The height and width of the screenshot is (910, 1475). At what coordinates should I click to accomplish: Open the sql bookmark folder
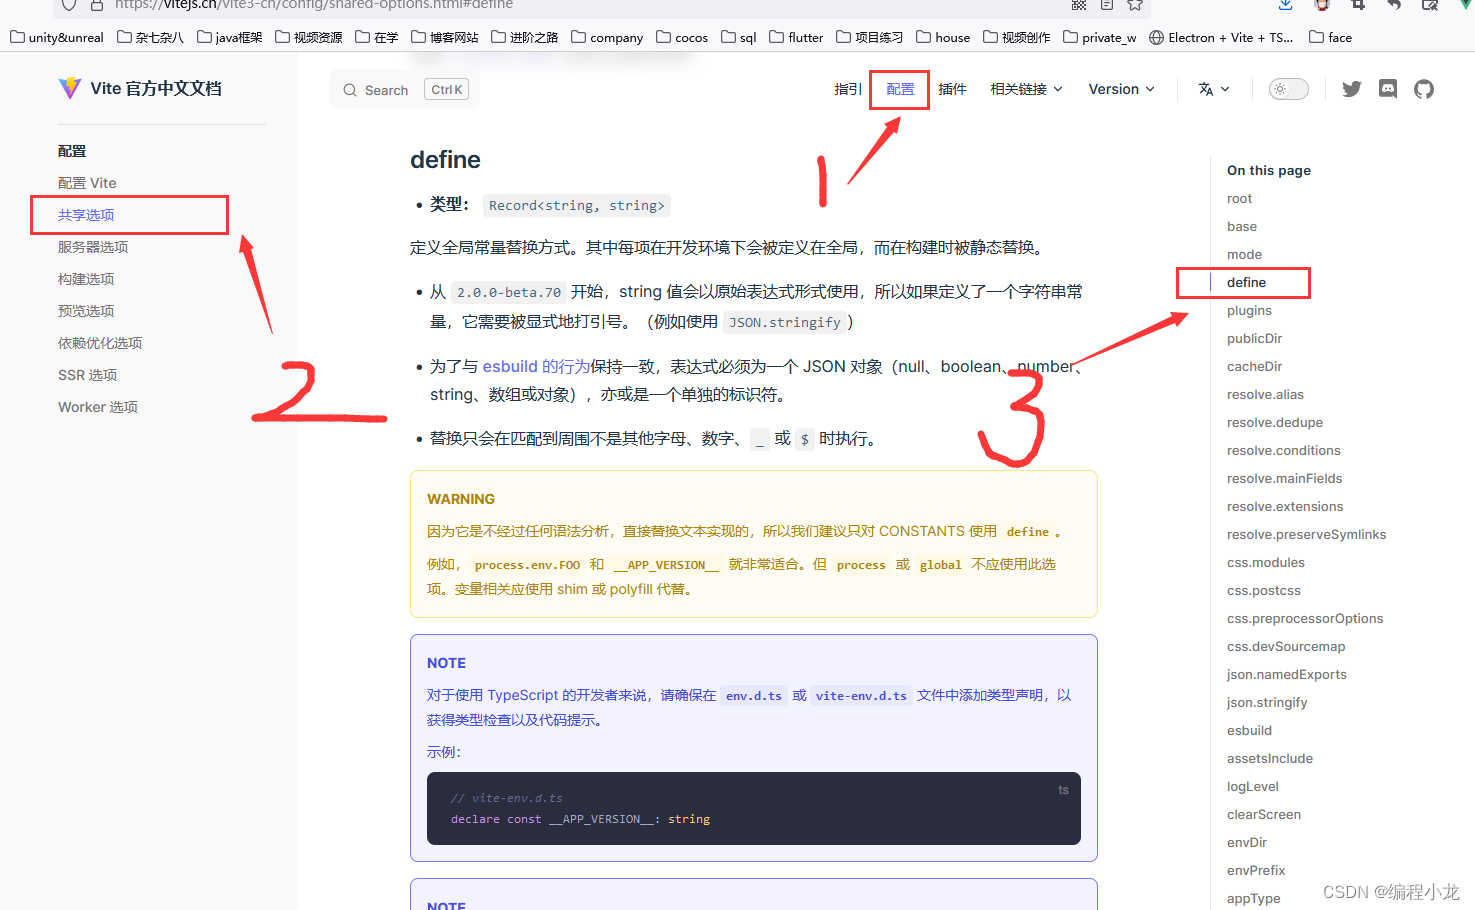click(x=739, y=37)
